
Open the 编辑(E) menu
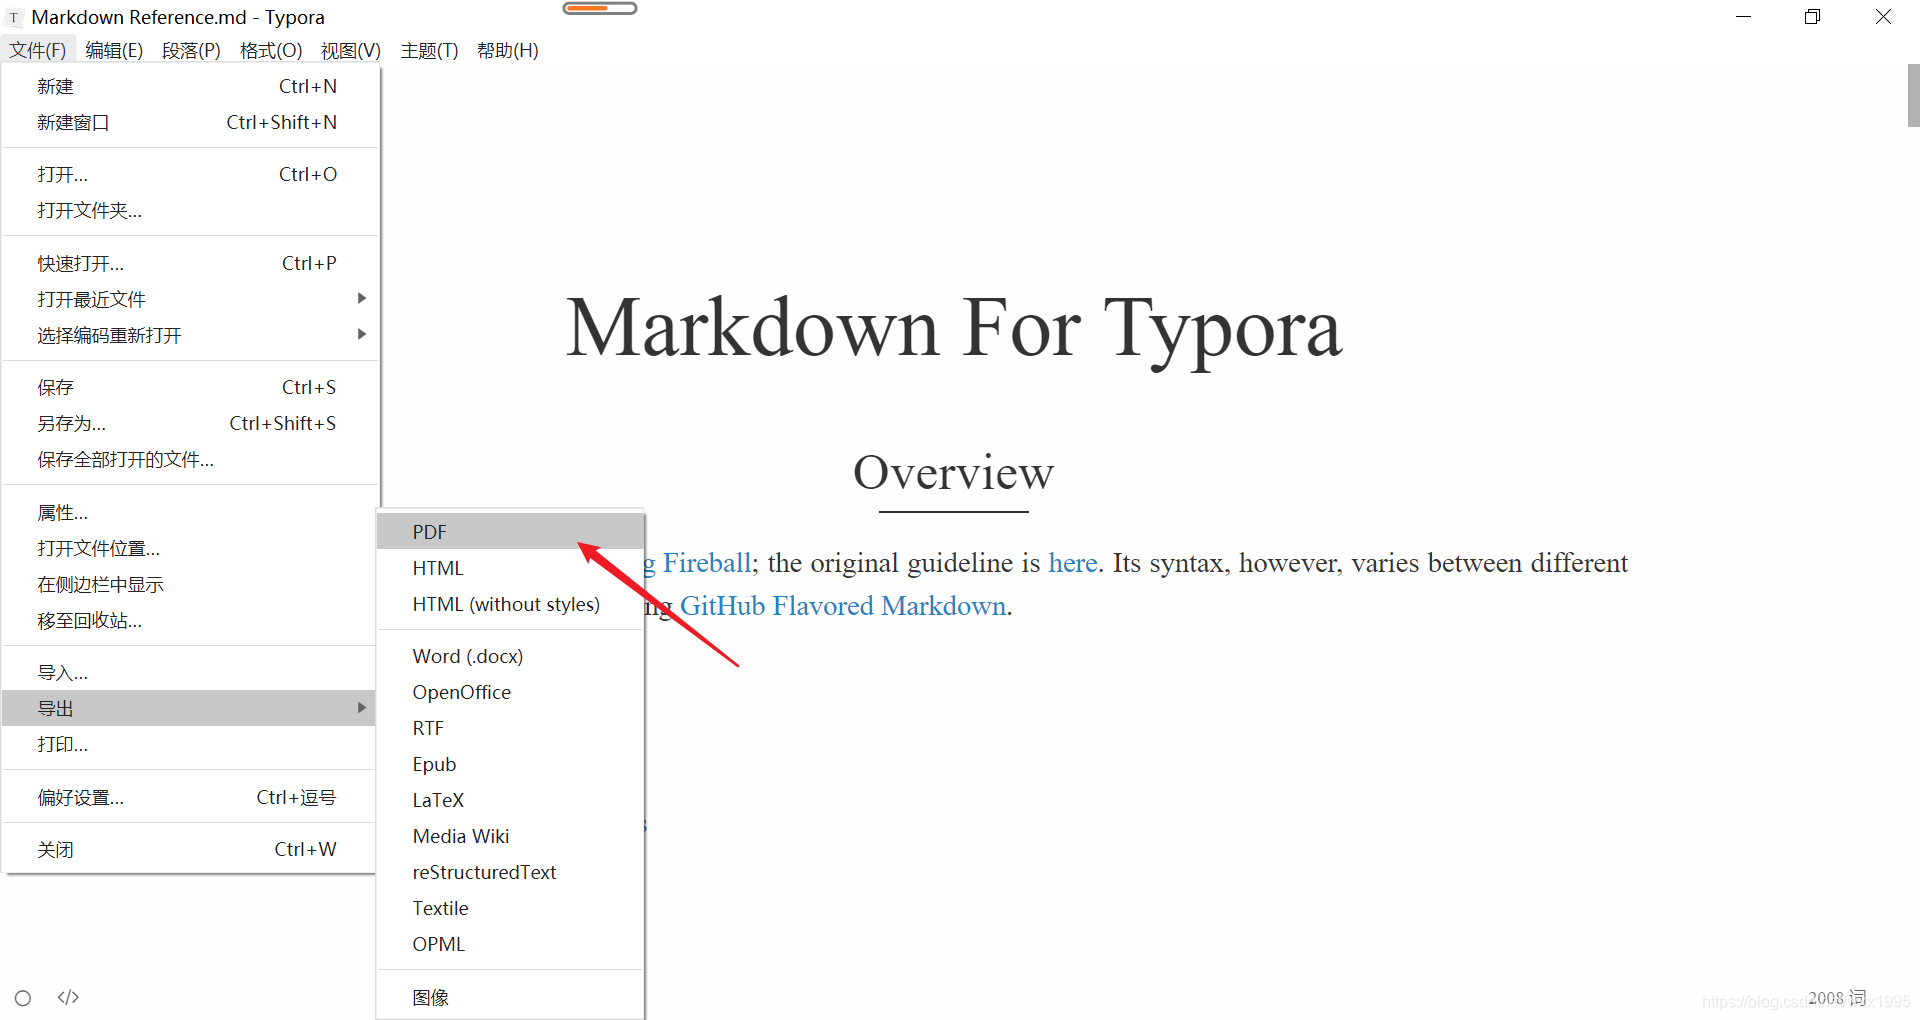coord(114,50)
